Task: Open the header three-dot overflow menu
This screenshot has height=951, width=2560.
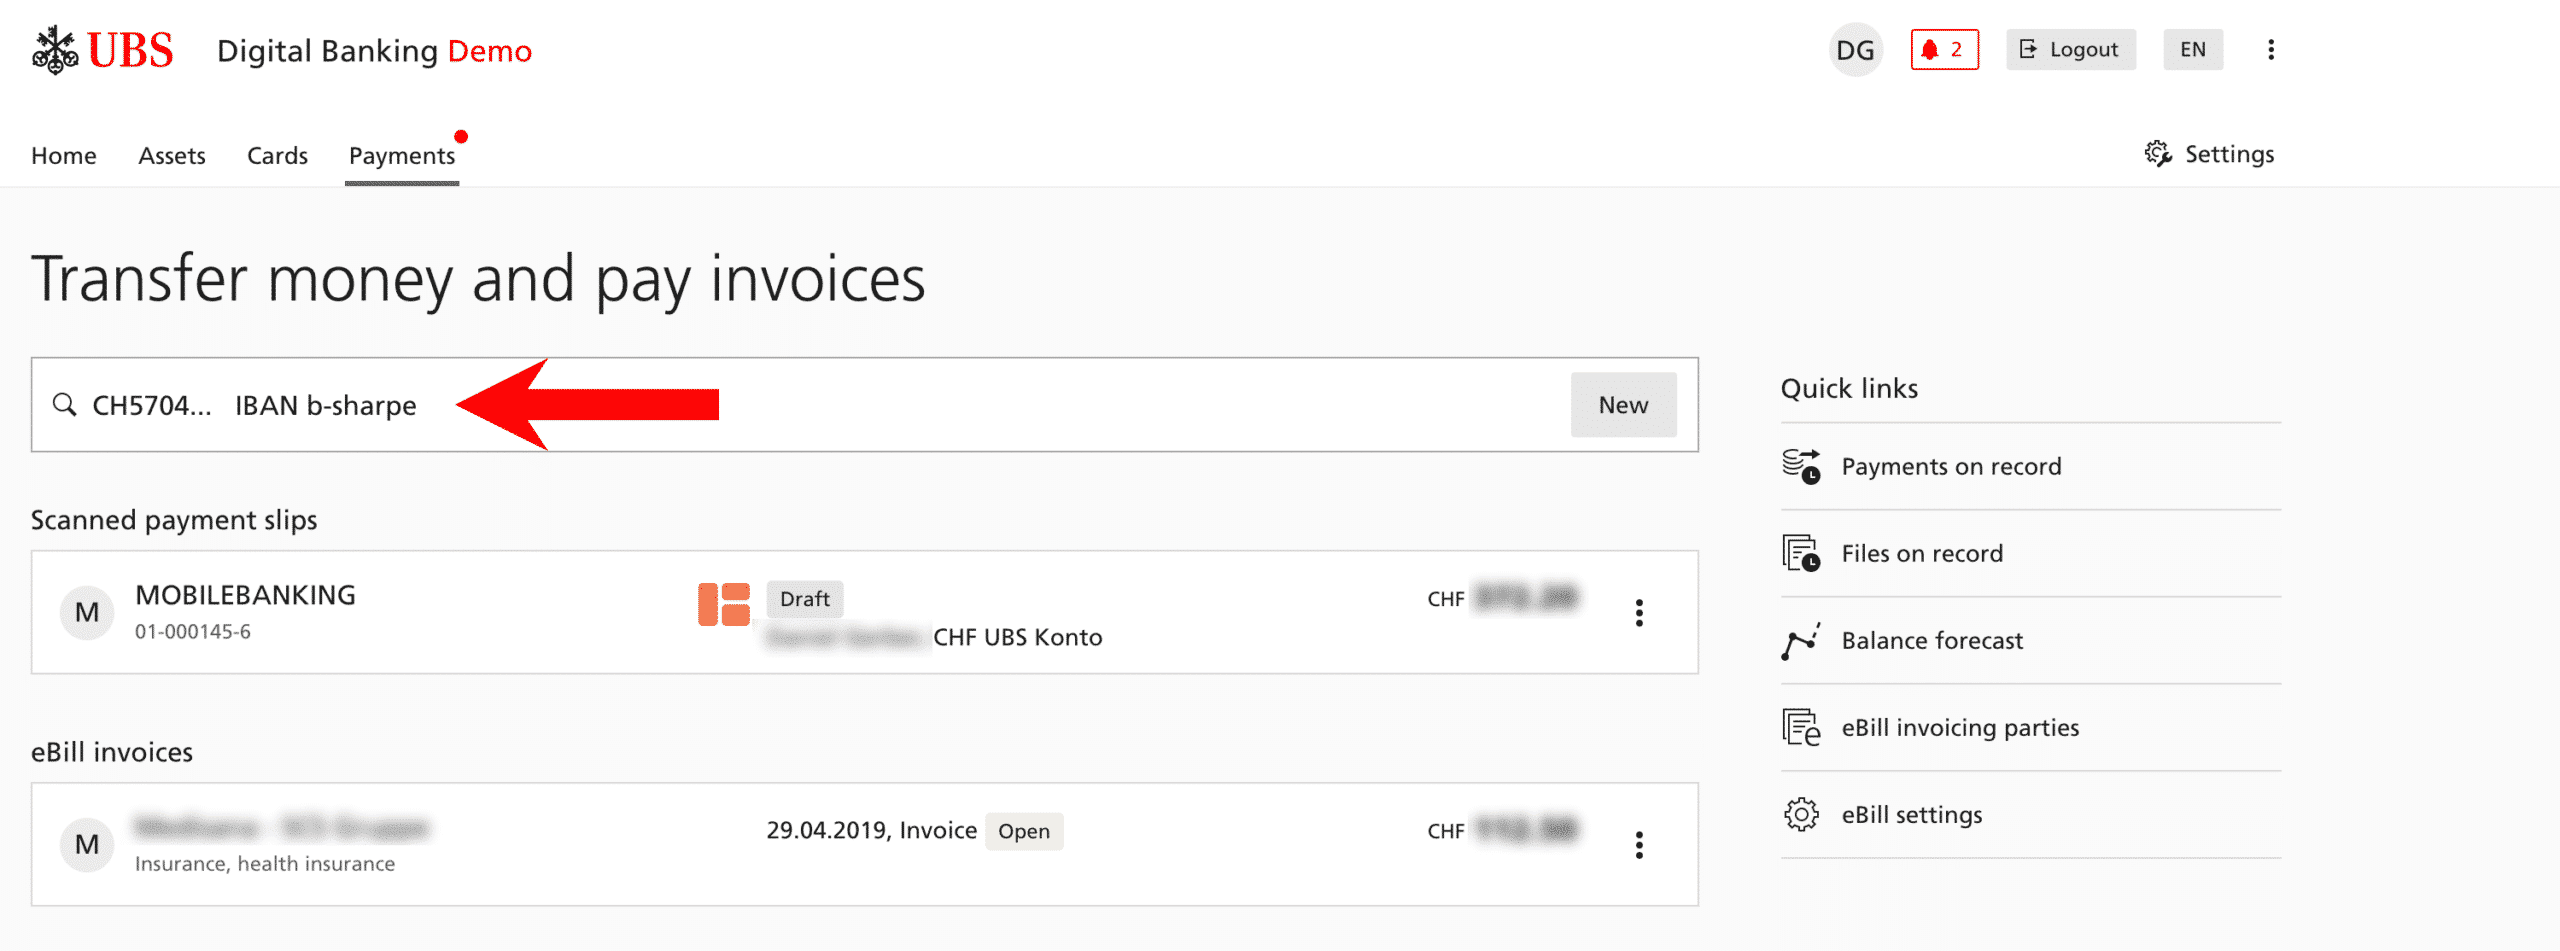Action: [x=2271, y=50]
